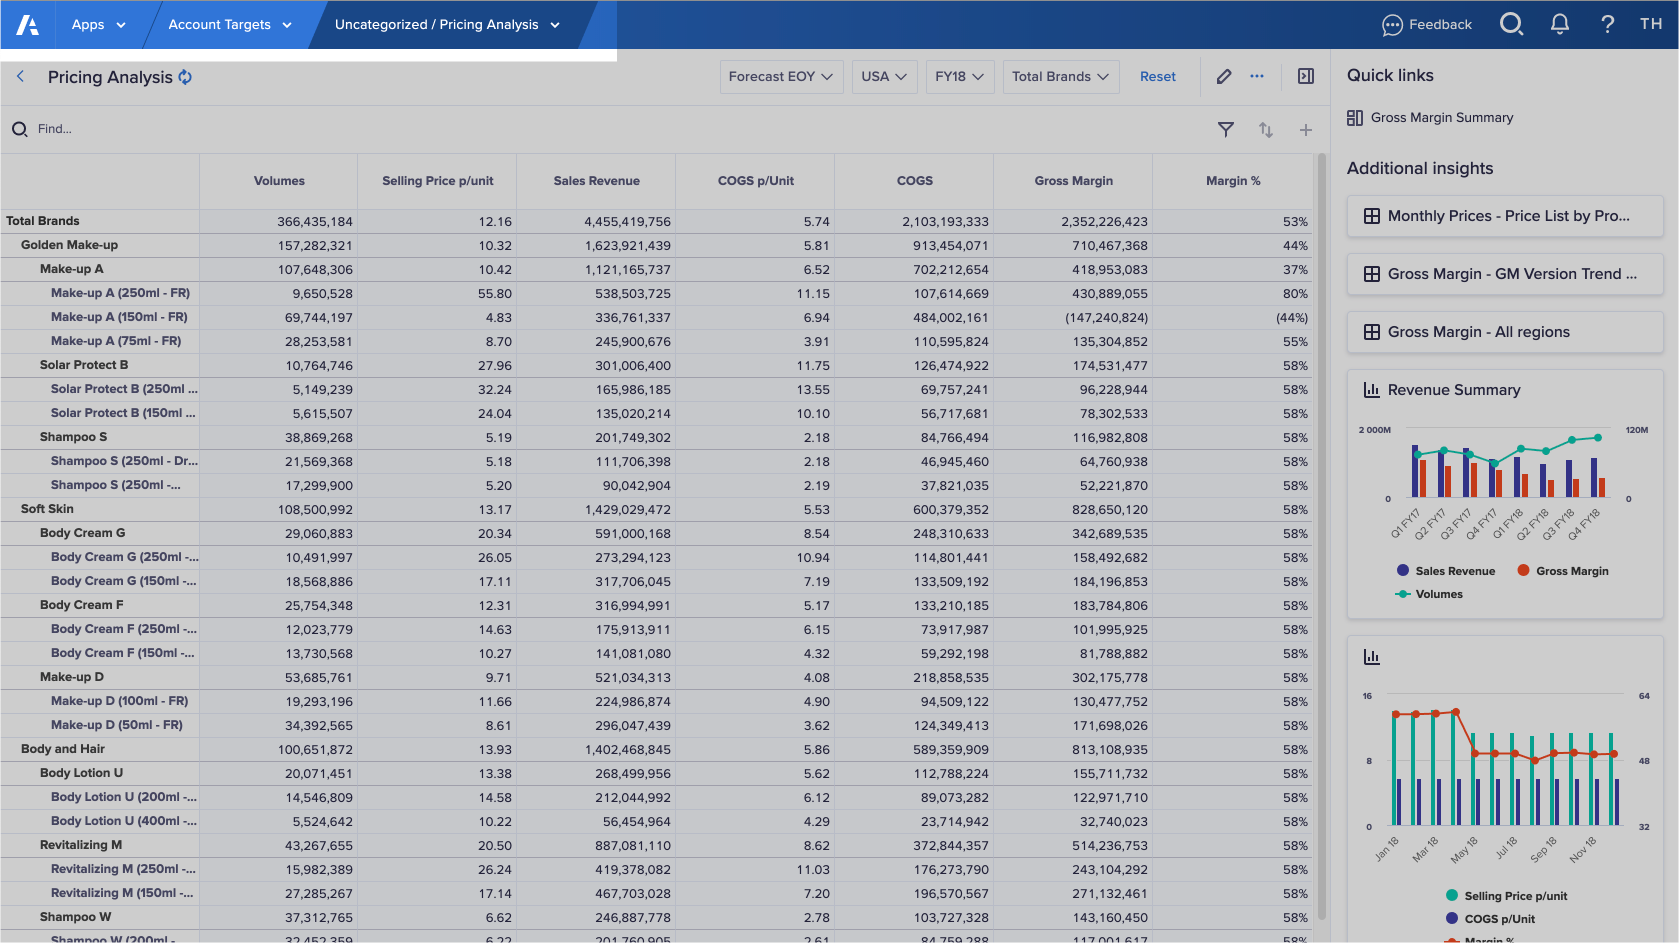
Task: Select the COGS p/Unit column header
Action: pos(756,181)
